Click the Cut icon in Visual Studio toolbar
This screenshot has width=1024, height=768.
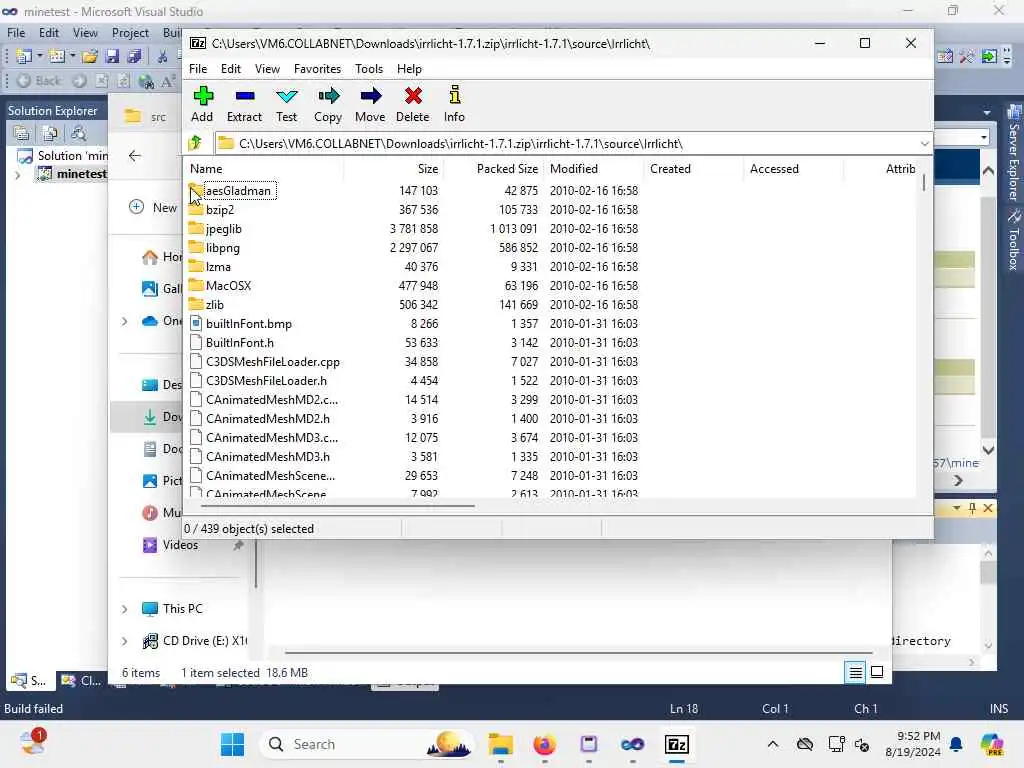point(162,56)
